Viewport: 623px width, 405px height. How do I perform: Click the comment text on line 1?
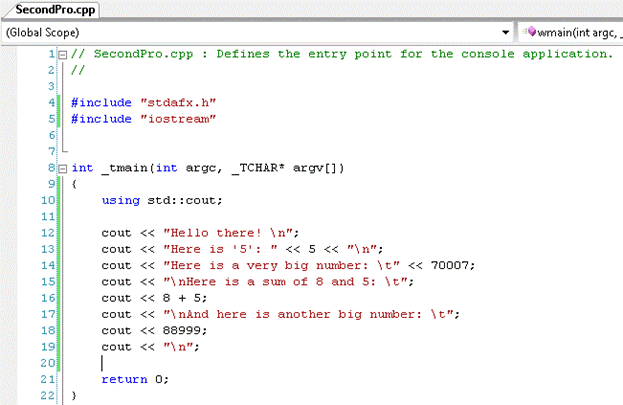(x=342, y=54)
